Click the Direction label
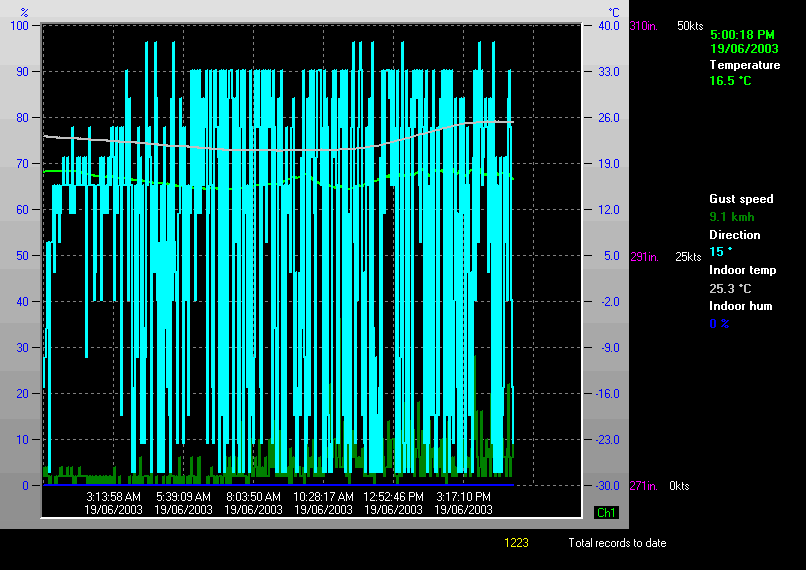 [x=734, y=235]
